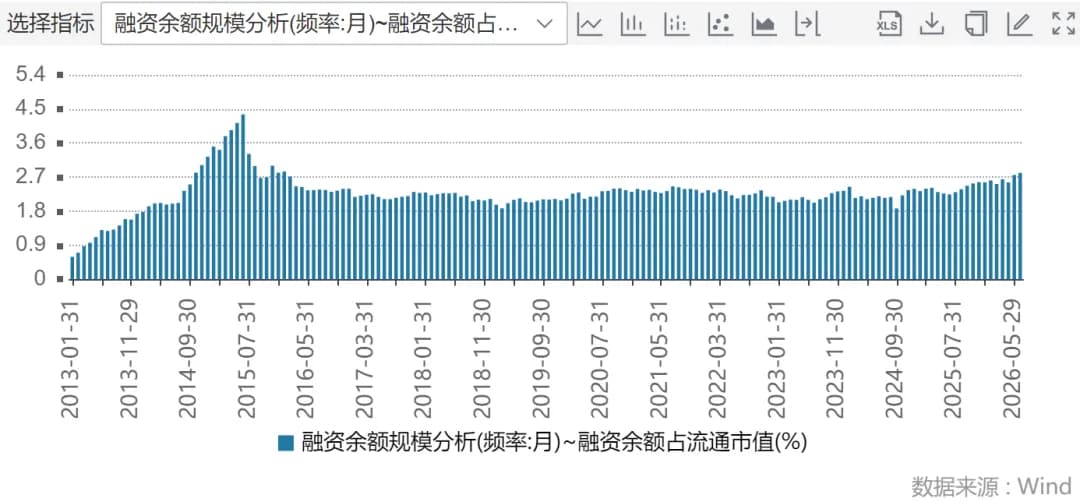Click the 选择指标 label

50,24
